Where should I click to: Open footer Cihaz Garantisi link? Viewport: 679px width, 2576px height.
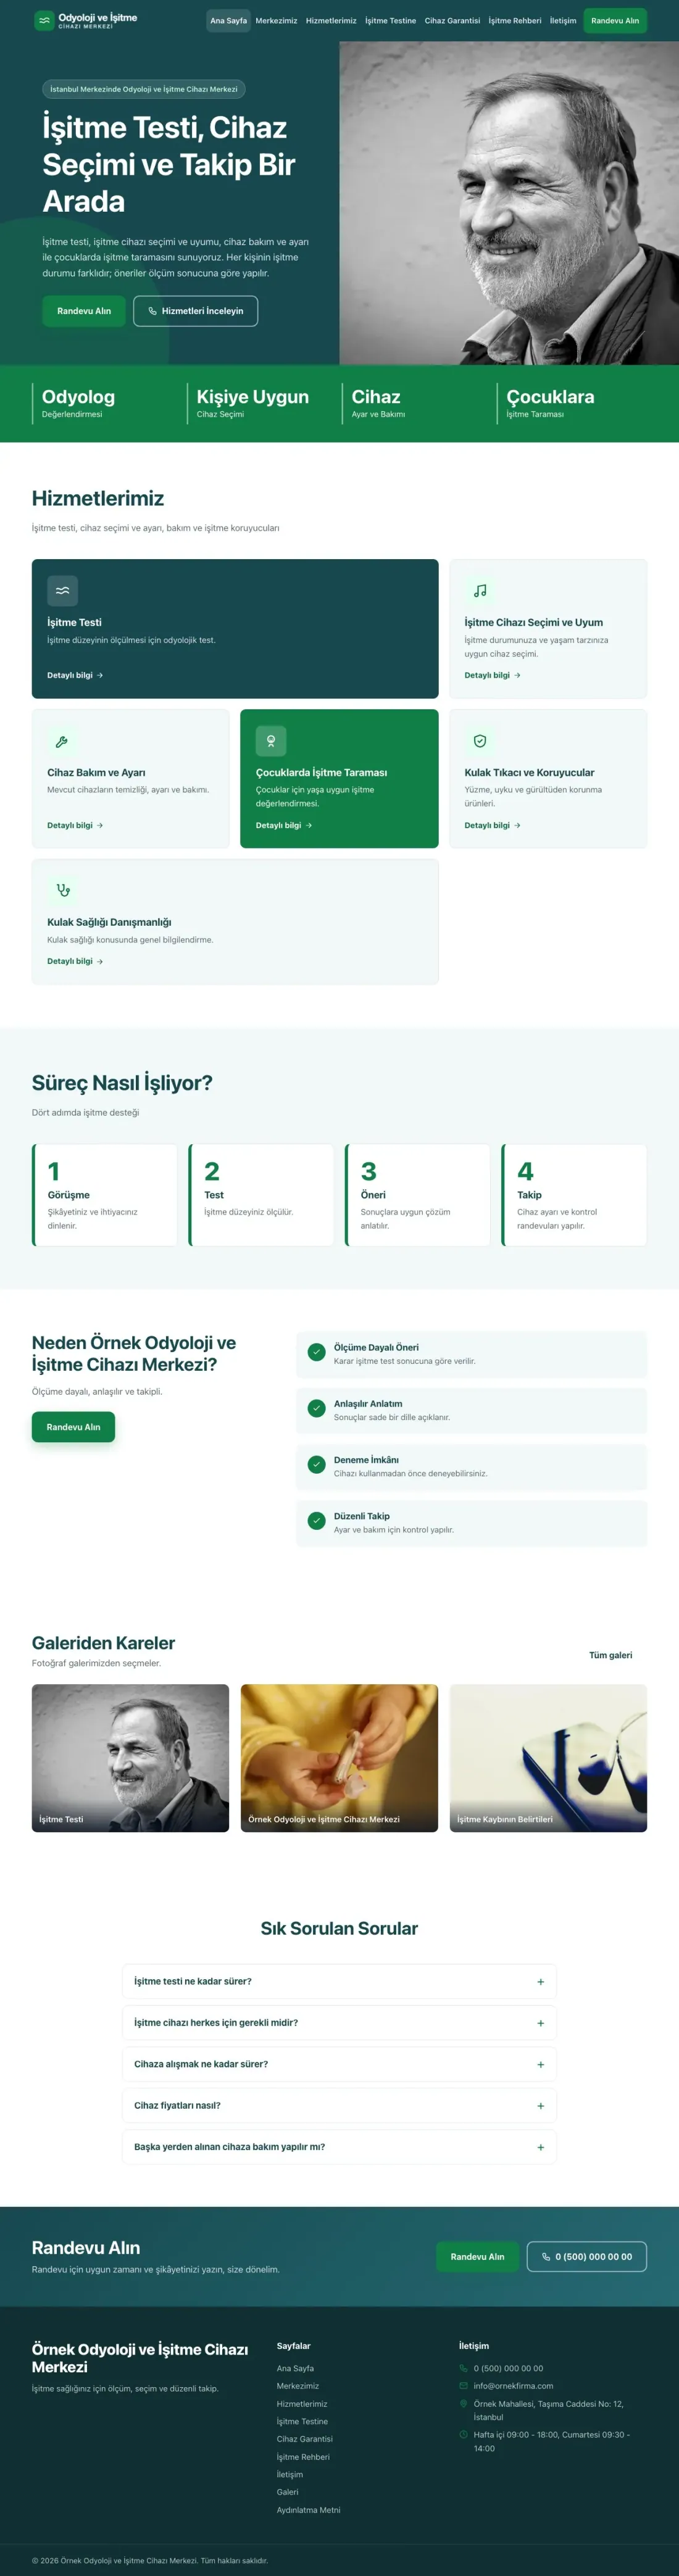305,2439
